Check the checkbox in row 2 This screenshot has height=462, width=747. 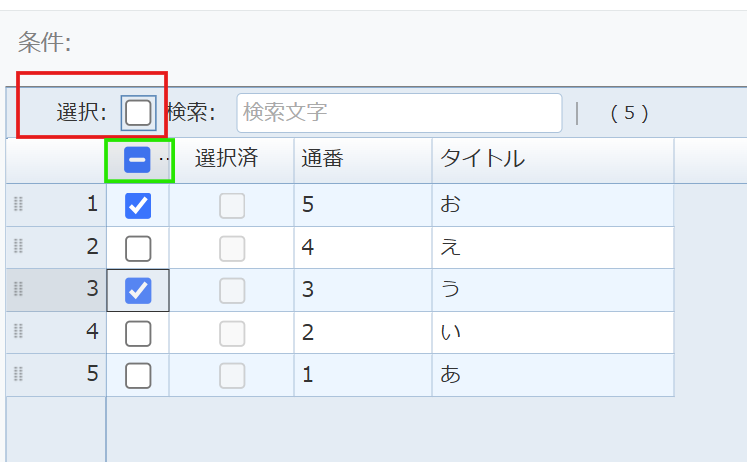pyautogui.click(x=138, y=248)
